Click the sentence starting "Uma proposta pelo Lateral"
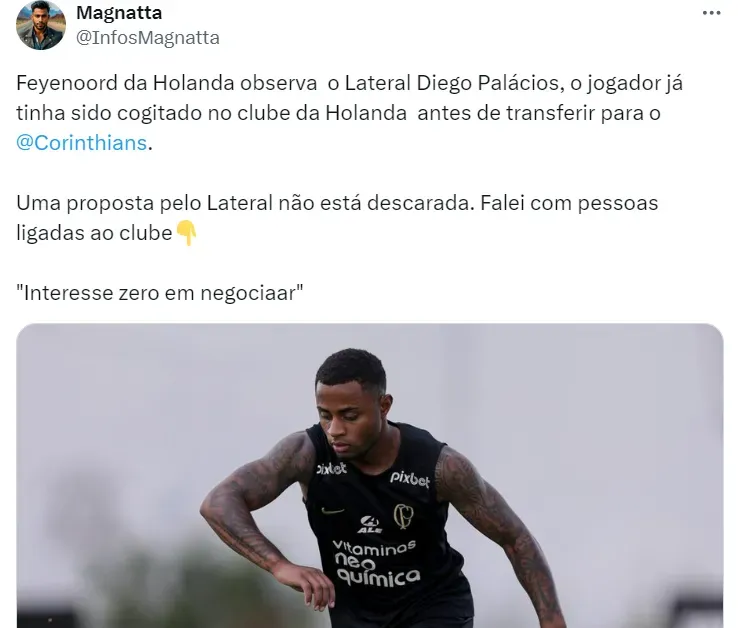The image size is (738, 628). tap(245, 203)
